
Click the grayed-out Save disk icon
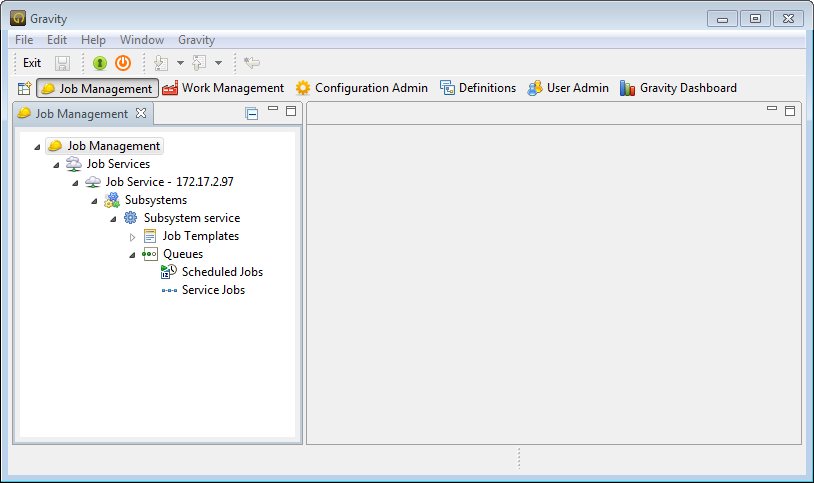pyautogui.click(x=62, y=63)
